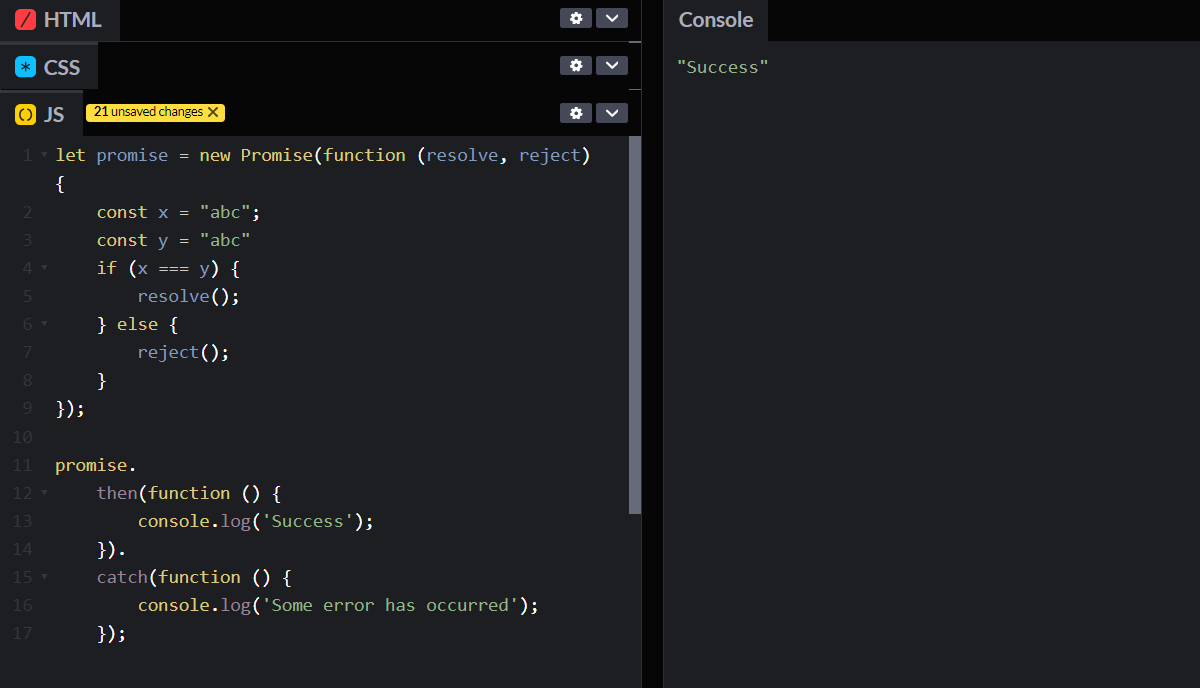The width and height of the screenshot is (1200, 688).
Task: Select the JS editor tab
Action: pyautogui.click(x=40, y=114)
